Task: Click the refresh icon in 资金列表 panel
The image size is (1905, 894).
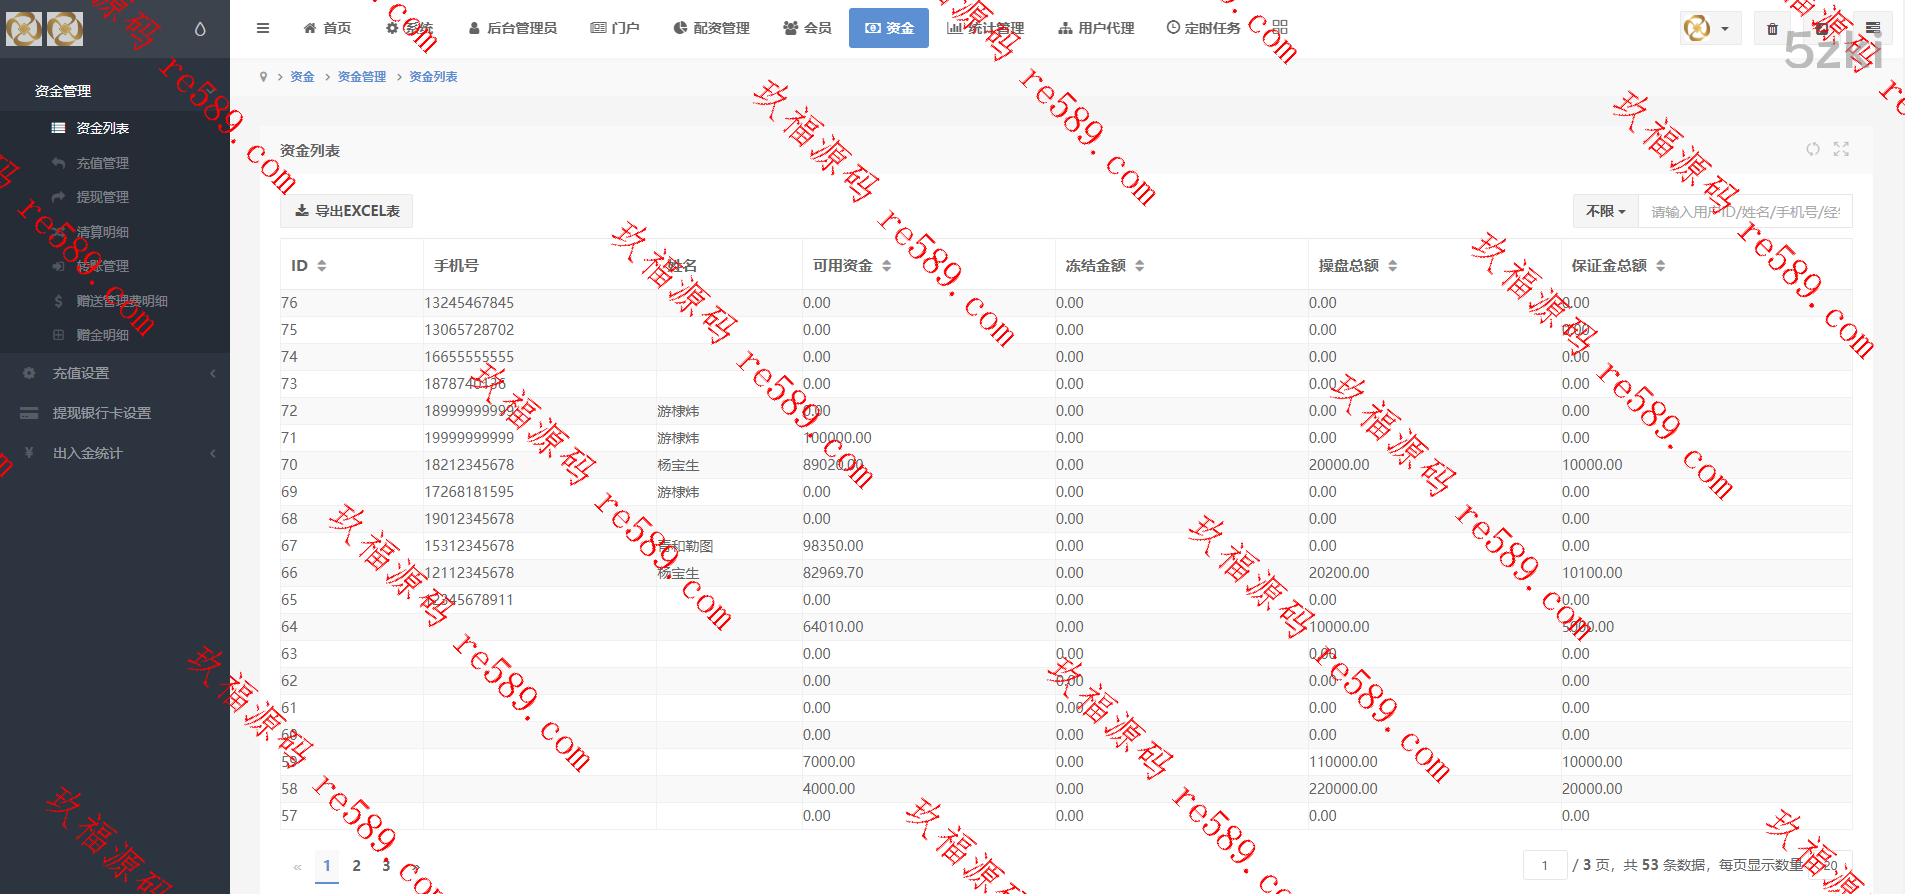Action: point(1812,149)
